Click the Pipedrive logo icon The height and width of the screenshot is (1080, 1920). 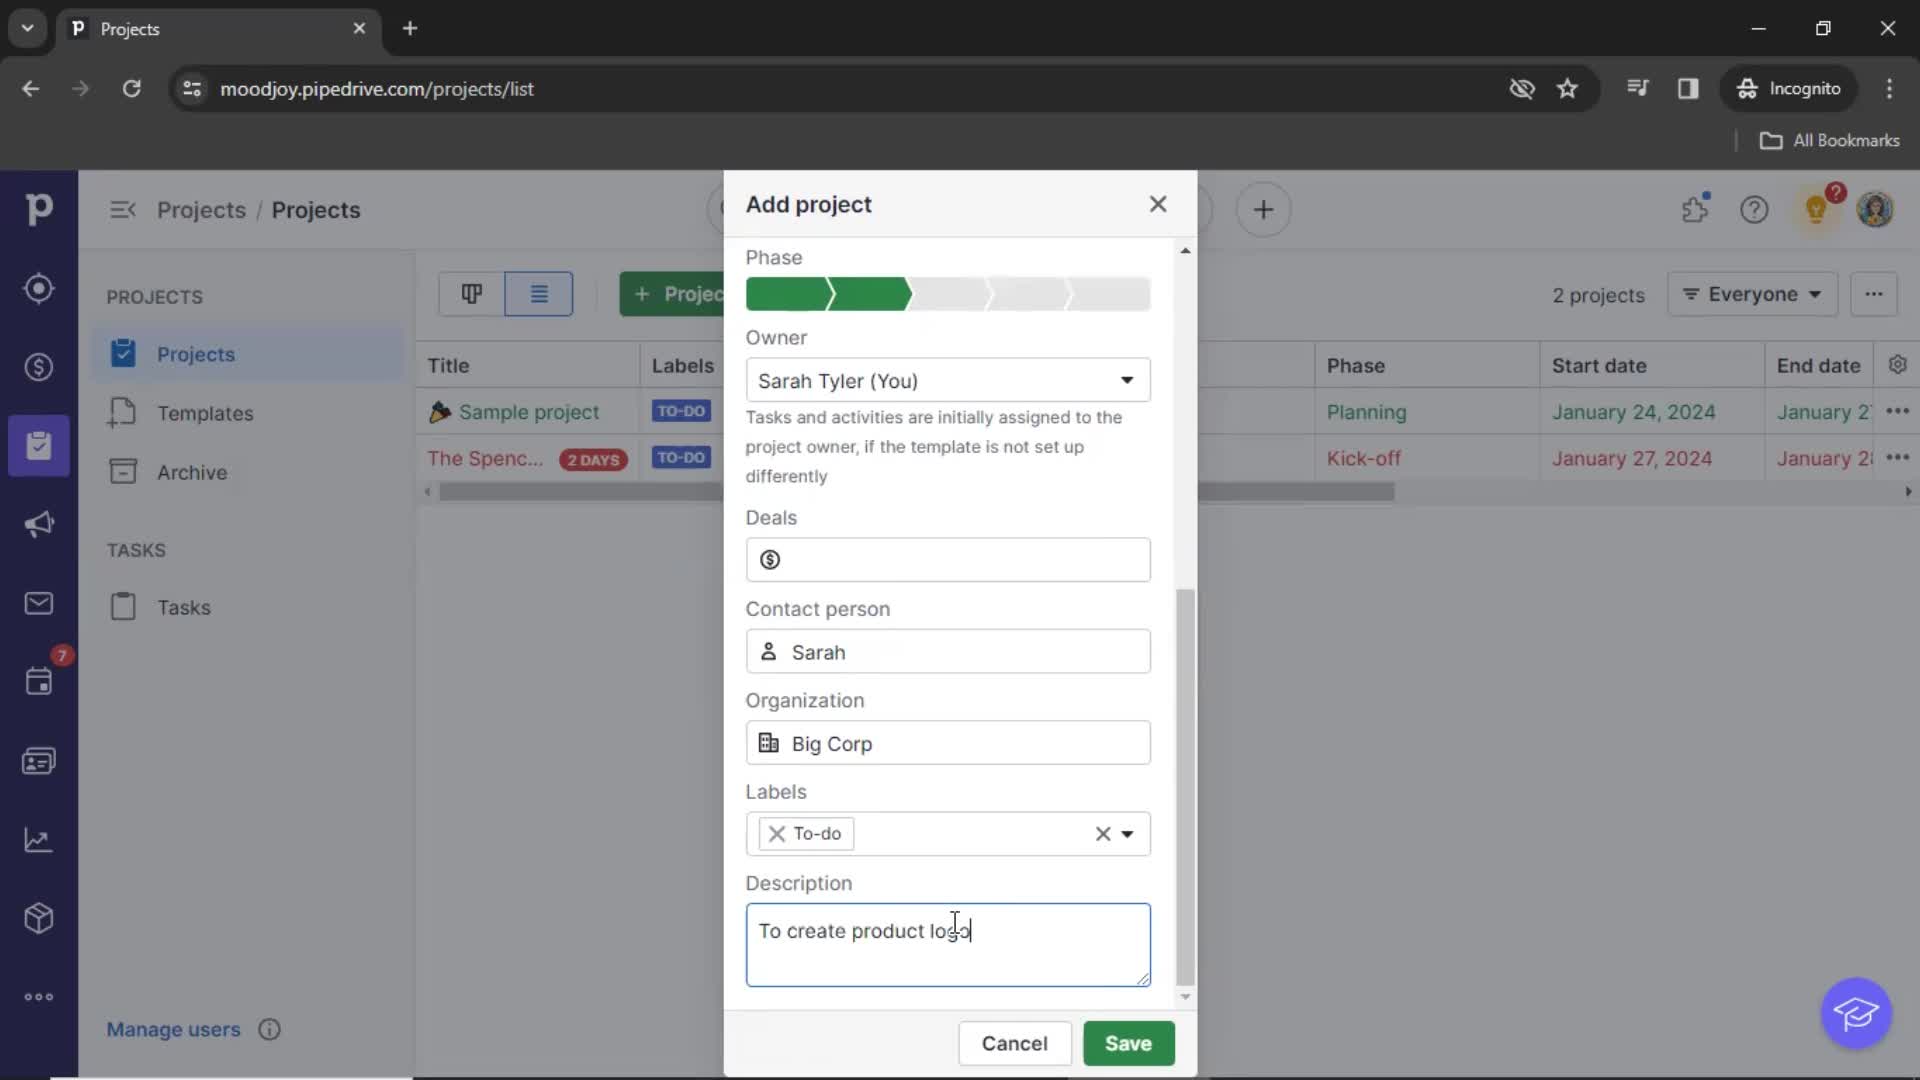click(38, 208)
